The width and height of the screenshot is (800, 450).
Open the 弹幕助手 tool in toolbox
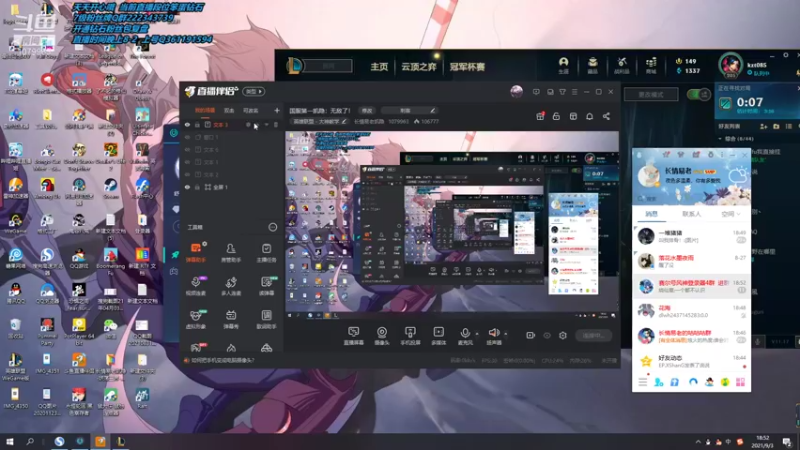coord(196,253)
